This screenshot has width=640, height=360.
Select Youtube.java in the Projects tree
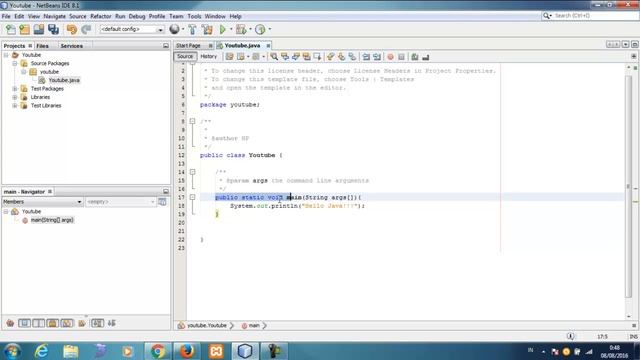[x=64, y=80]
